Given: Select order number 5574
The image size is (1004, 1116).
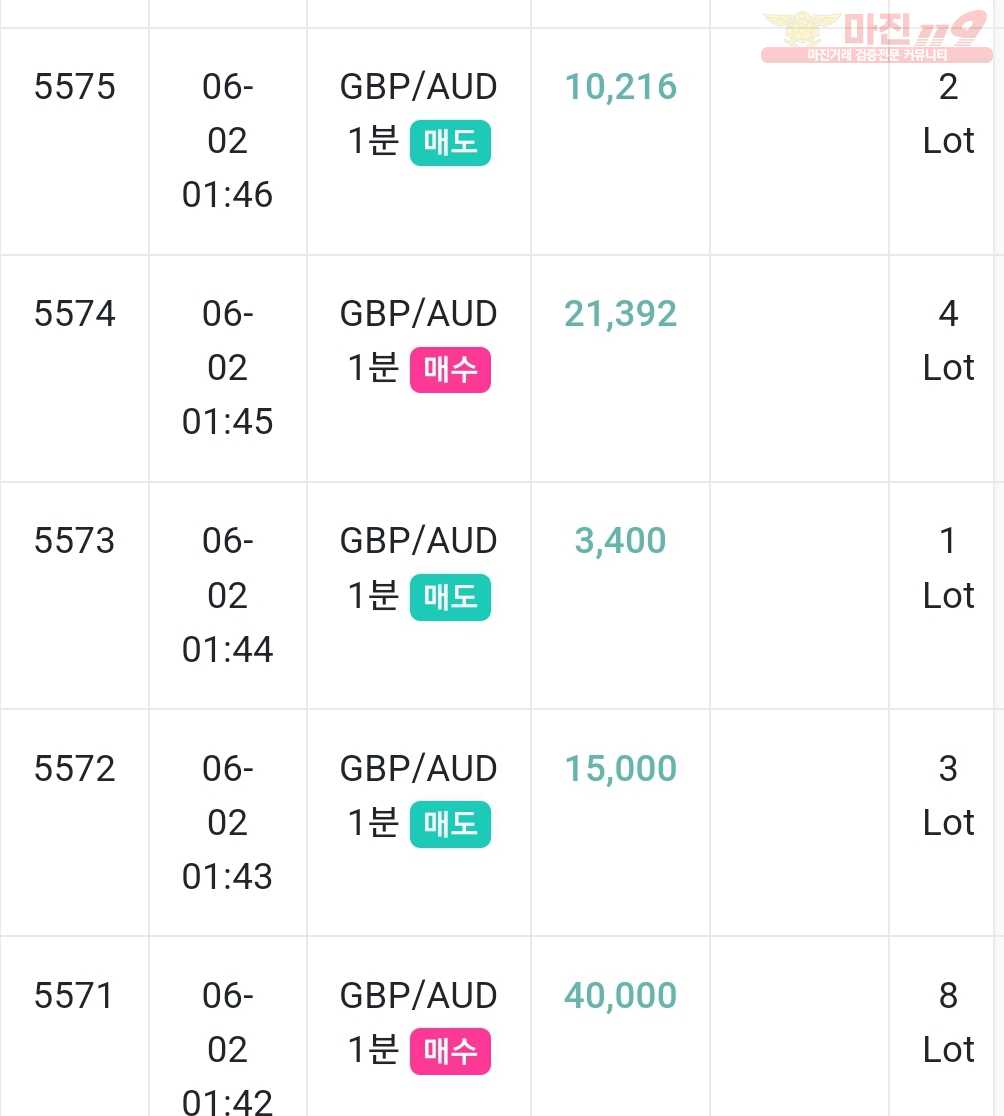Looking at the screenshot, I should click(75, 314).
